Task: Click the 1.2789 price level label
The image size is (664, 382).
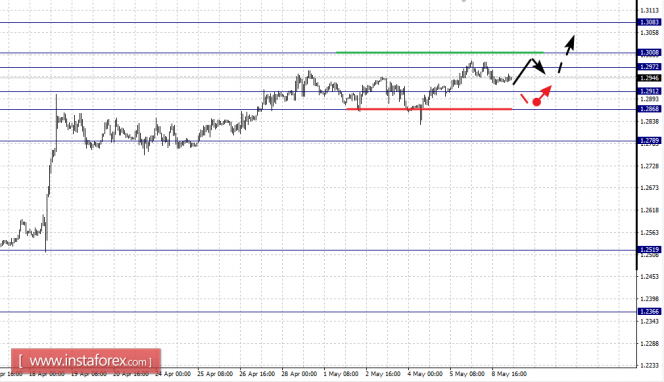Action: tap(649, 141)
